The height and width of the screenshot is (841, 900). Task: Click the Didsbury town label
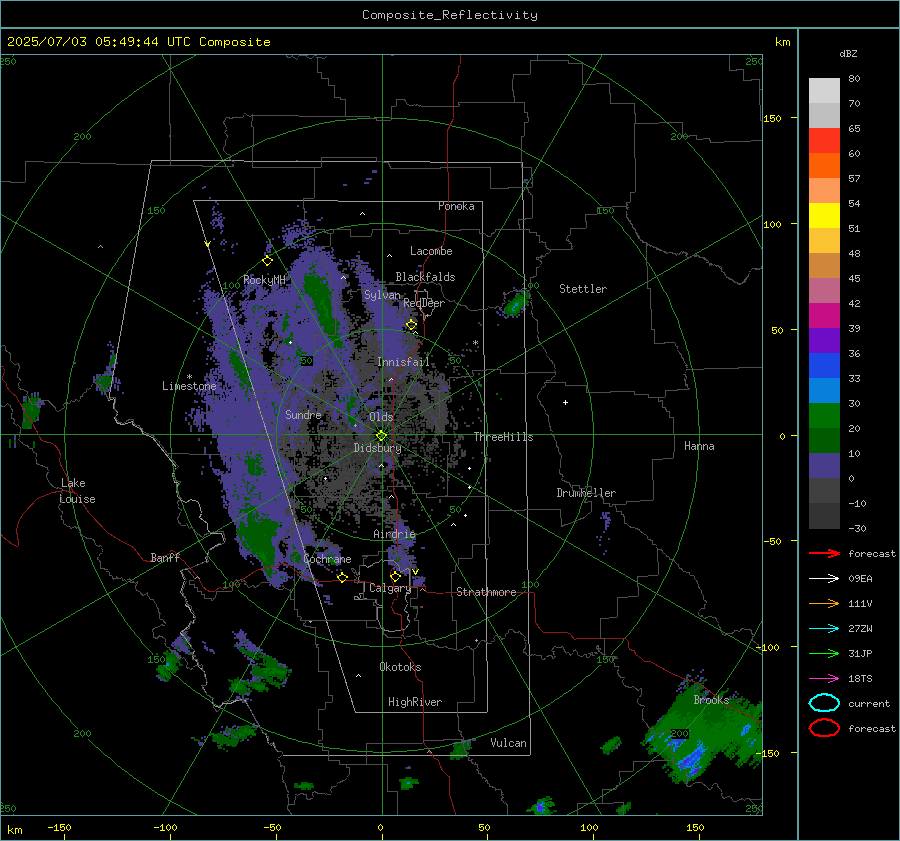pyautogui.click(x=377, y=448)
